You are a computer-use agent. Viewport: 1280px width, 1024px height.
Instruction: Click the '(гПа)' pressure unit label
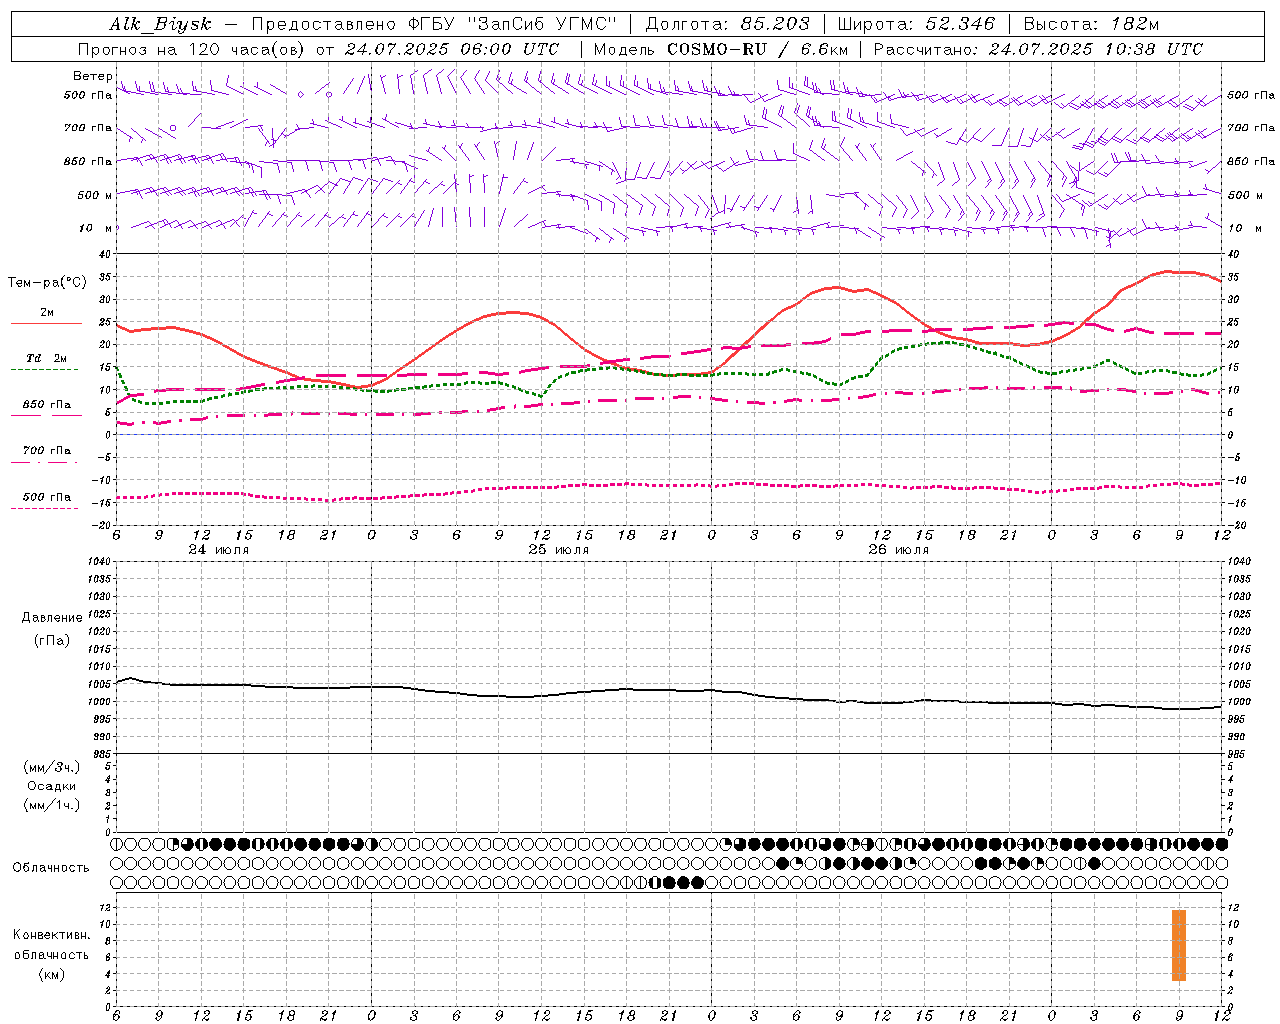[52, 640]
